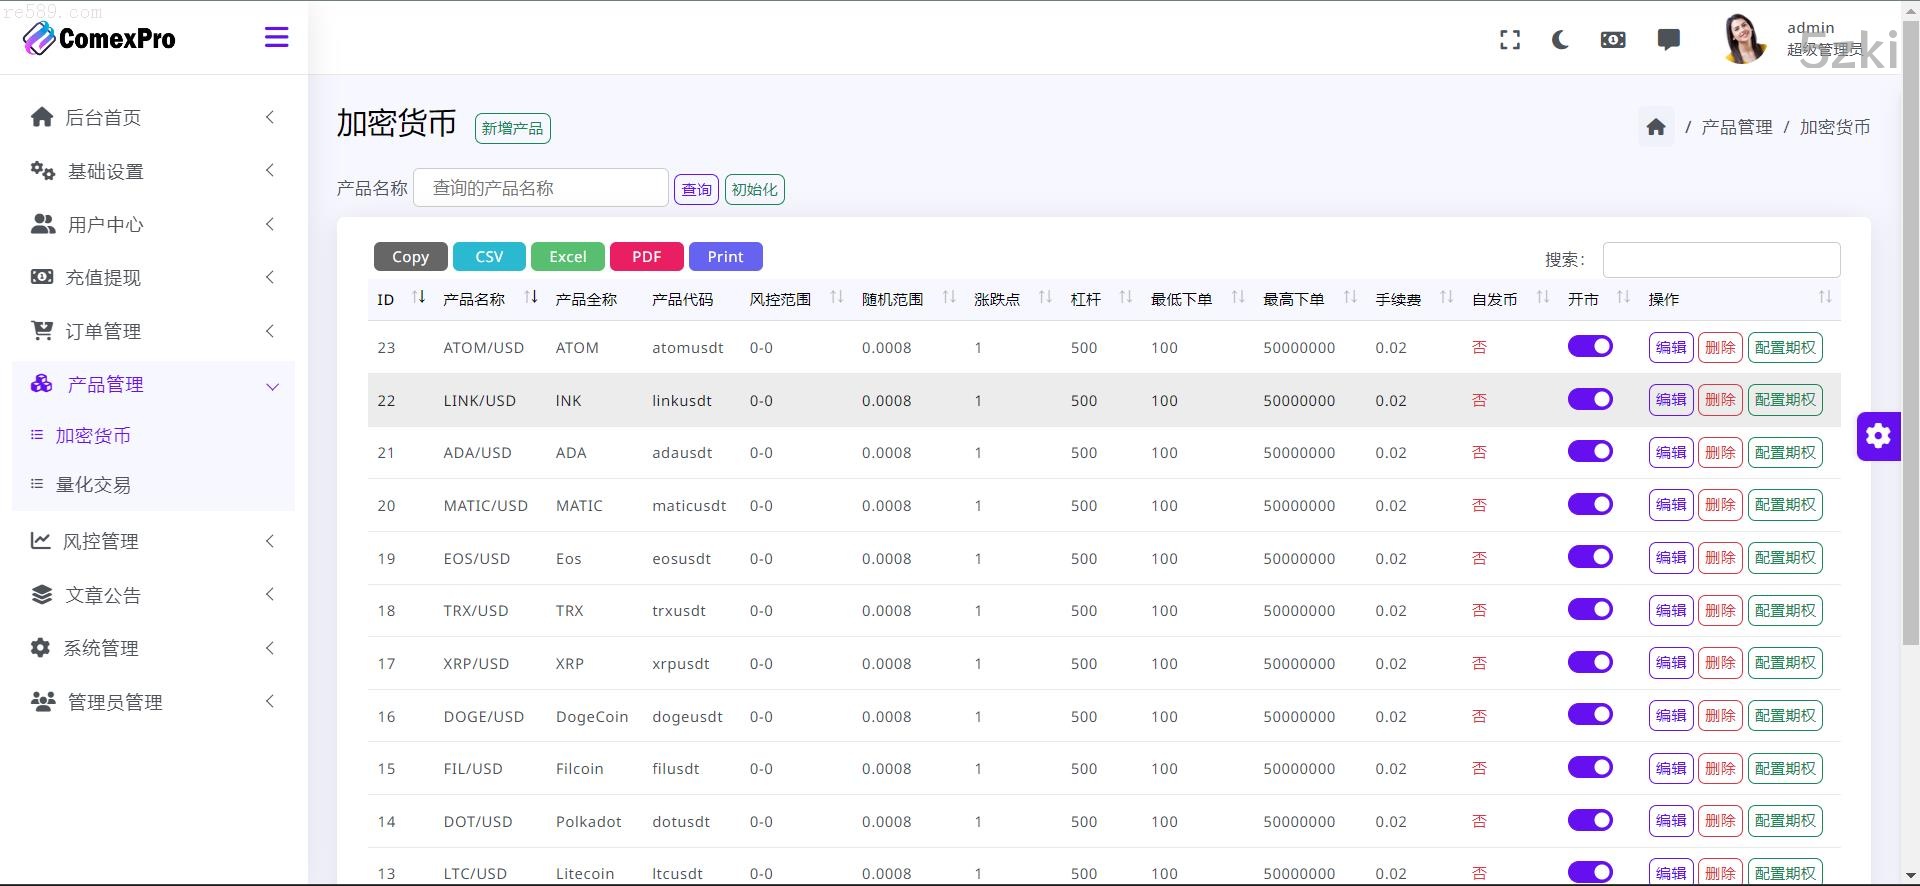Screen dimensions: 1920x886
Task: Export the table as Excel
Action: click(567, 257)
